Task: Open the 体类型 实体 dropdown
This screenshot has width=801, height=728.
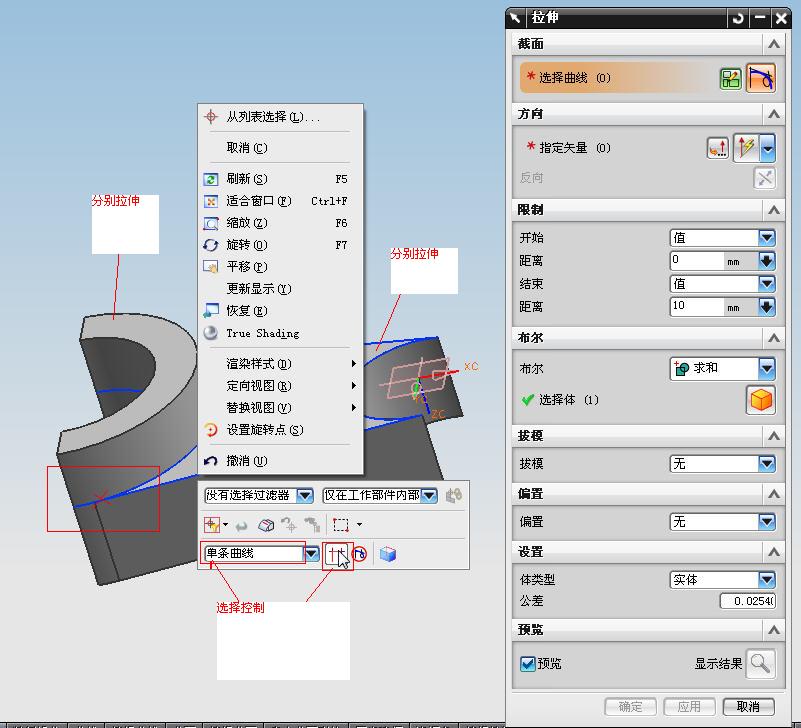Action: [767, 580]
